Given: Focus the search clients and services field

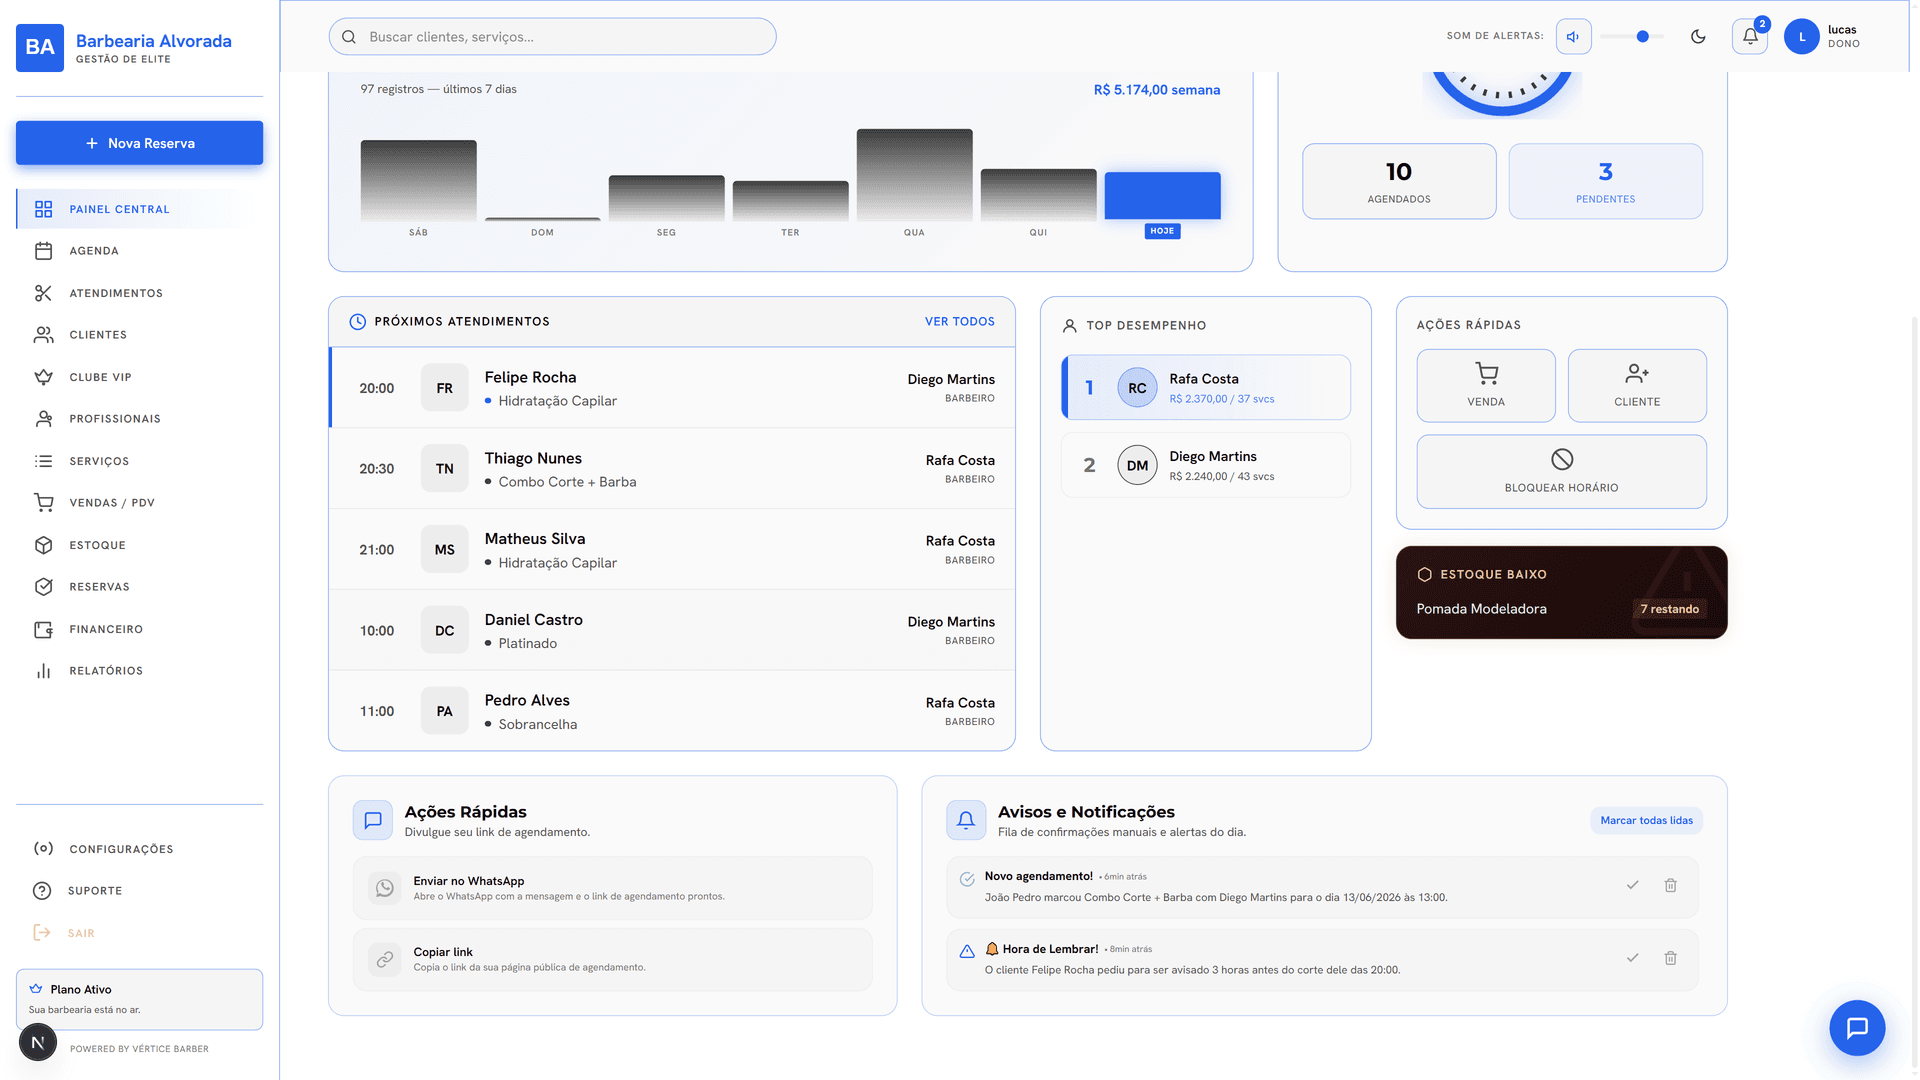Looking at the screenshot, I should click(x=552, y=37).
